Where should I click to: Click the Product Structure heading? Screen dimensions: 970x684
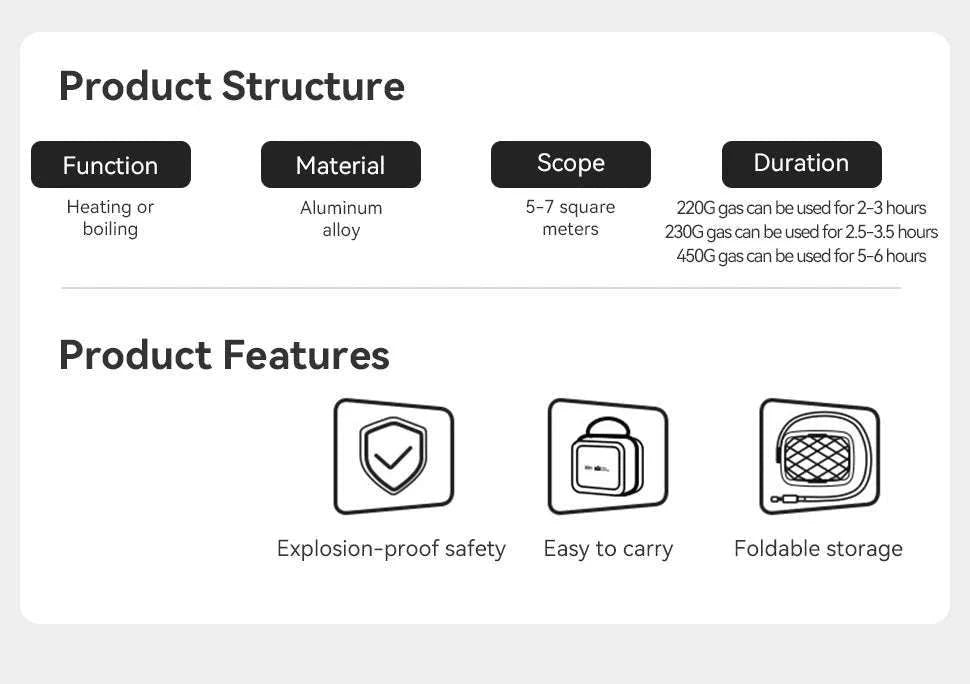232,87
